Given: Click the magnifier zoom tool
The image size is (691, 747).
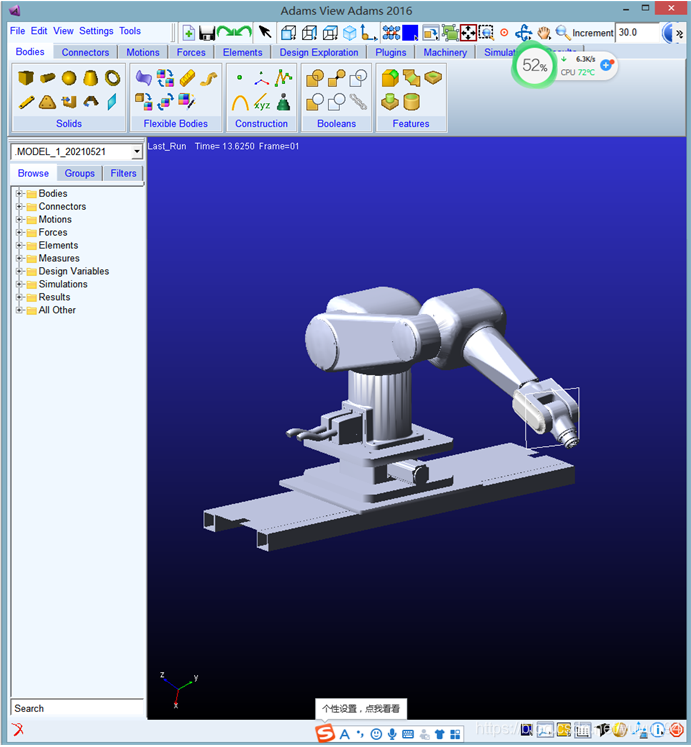Looking at the screenshot, I should tap(563, 33).
